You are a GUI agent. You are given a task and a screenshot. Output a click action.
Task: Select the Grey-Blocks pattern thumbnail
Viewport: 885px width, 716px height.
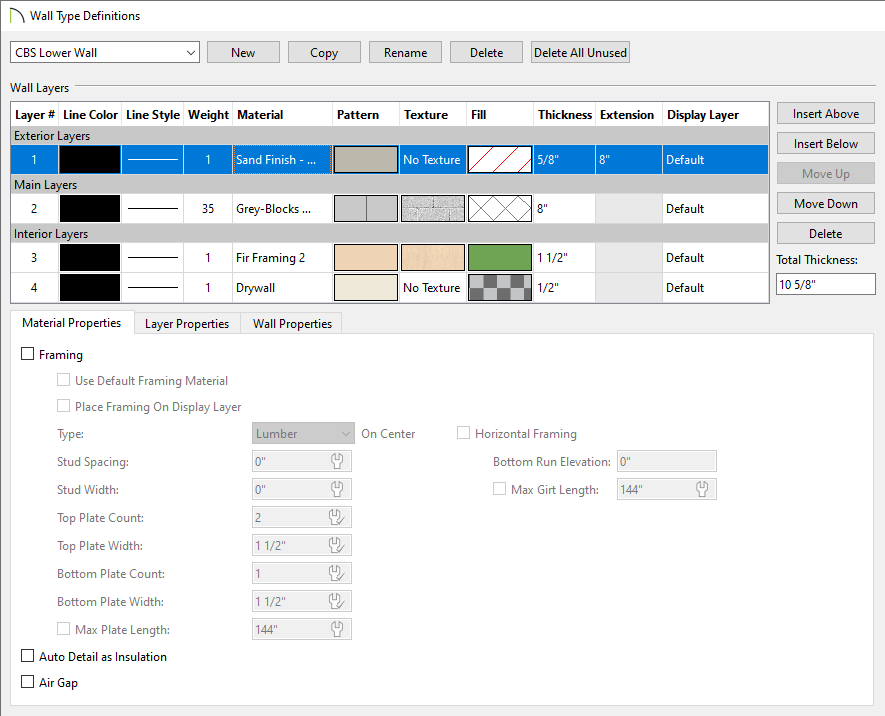tap(366, 209)
